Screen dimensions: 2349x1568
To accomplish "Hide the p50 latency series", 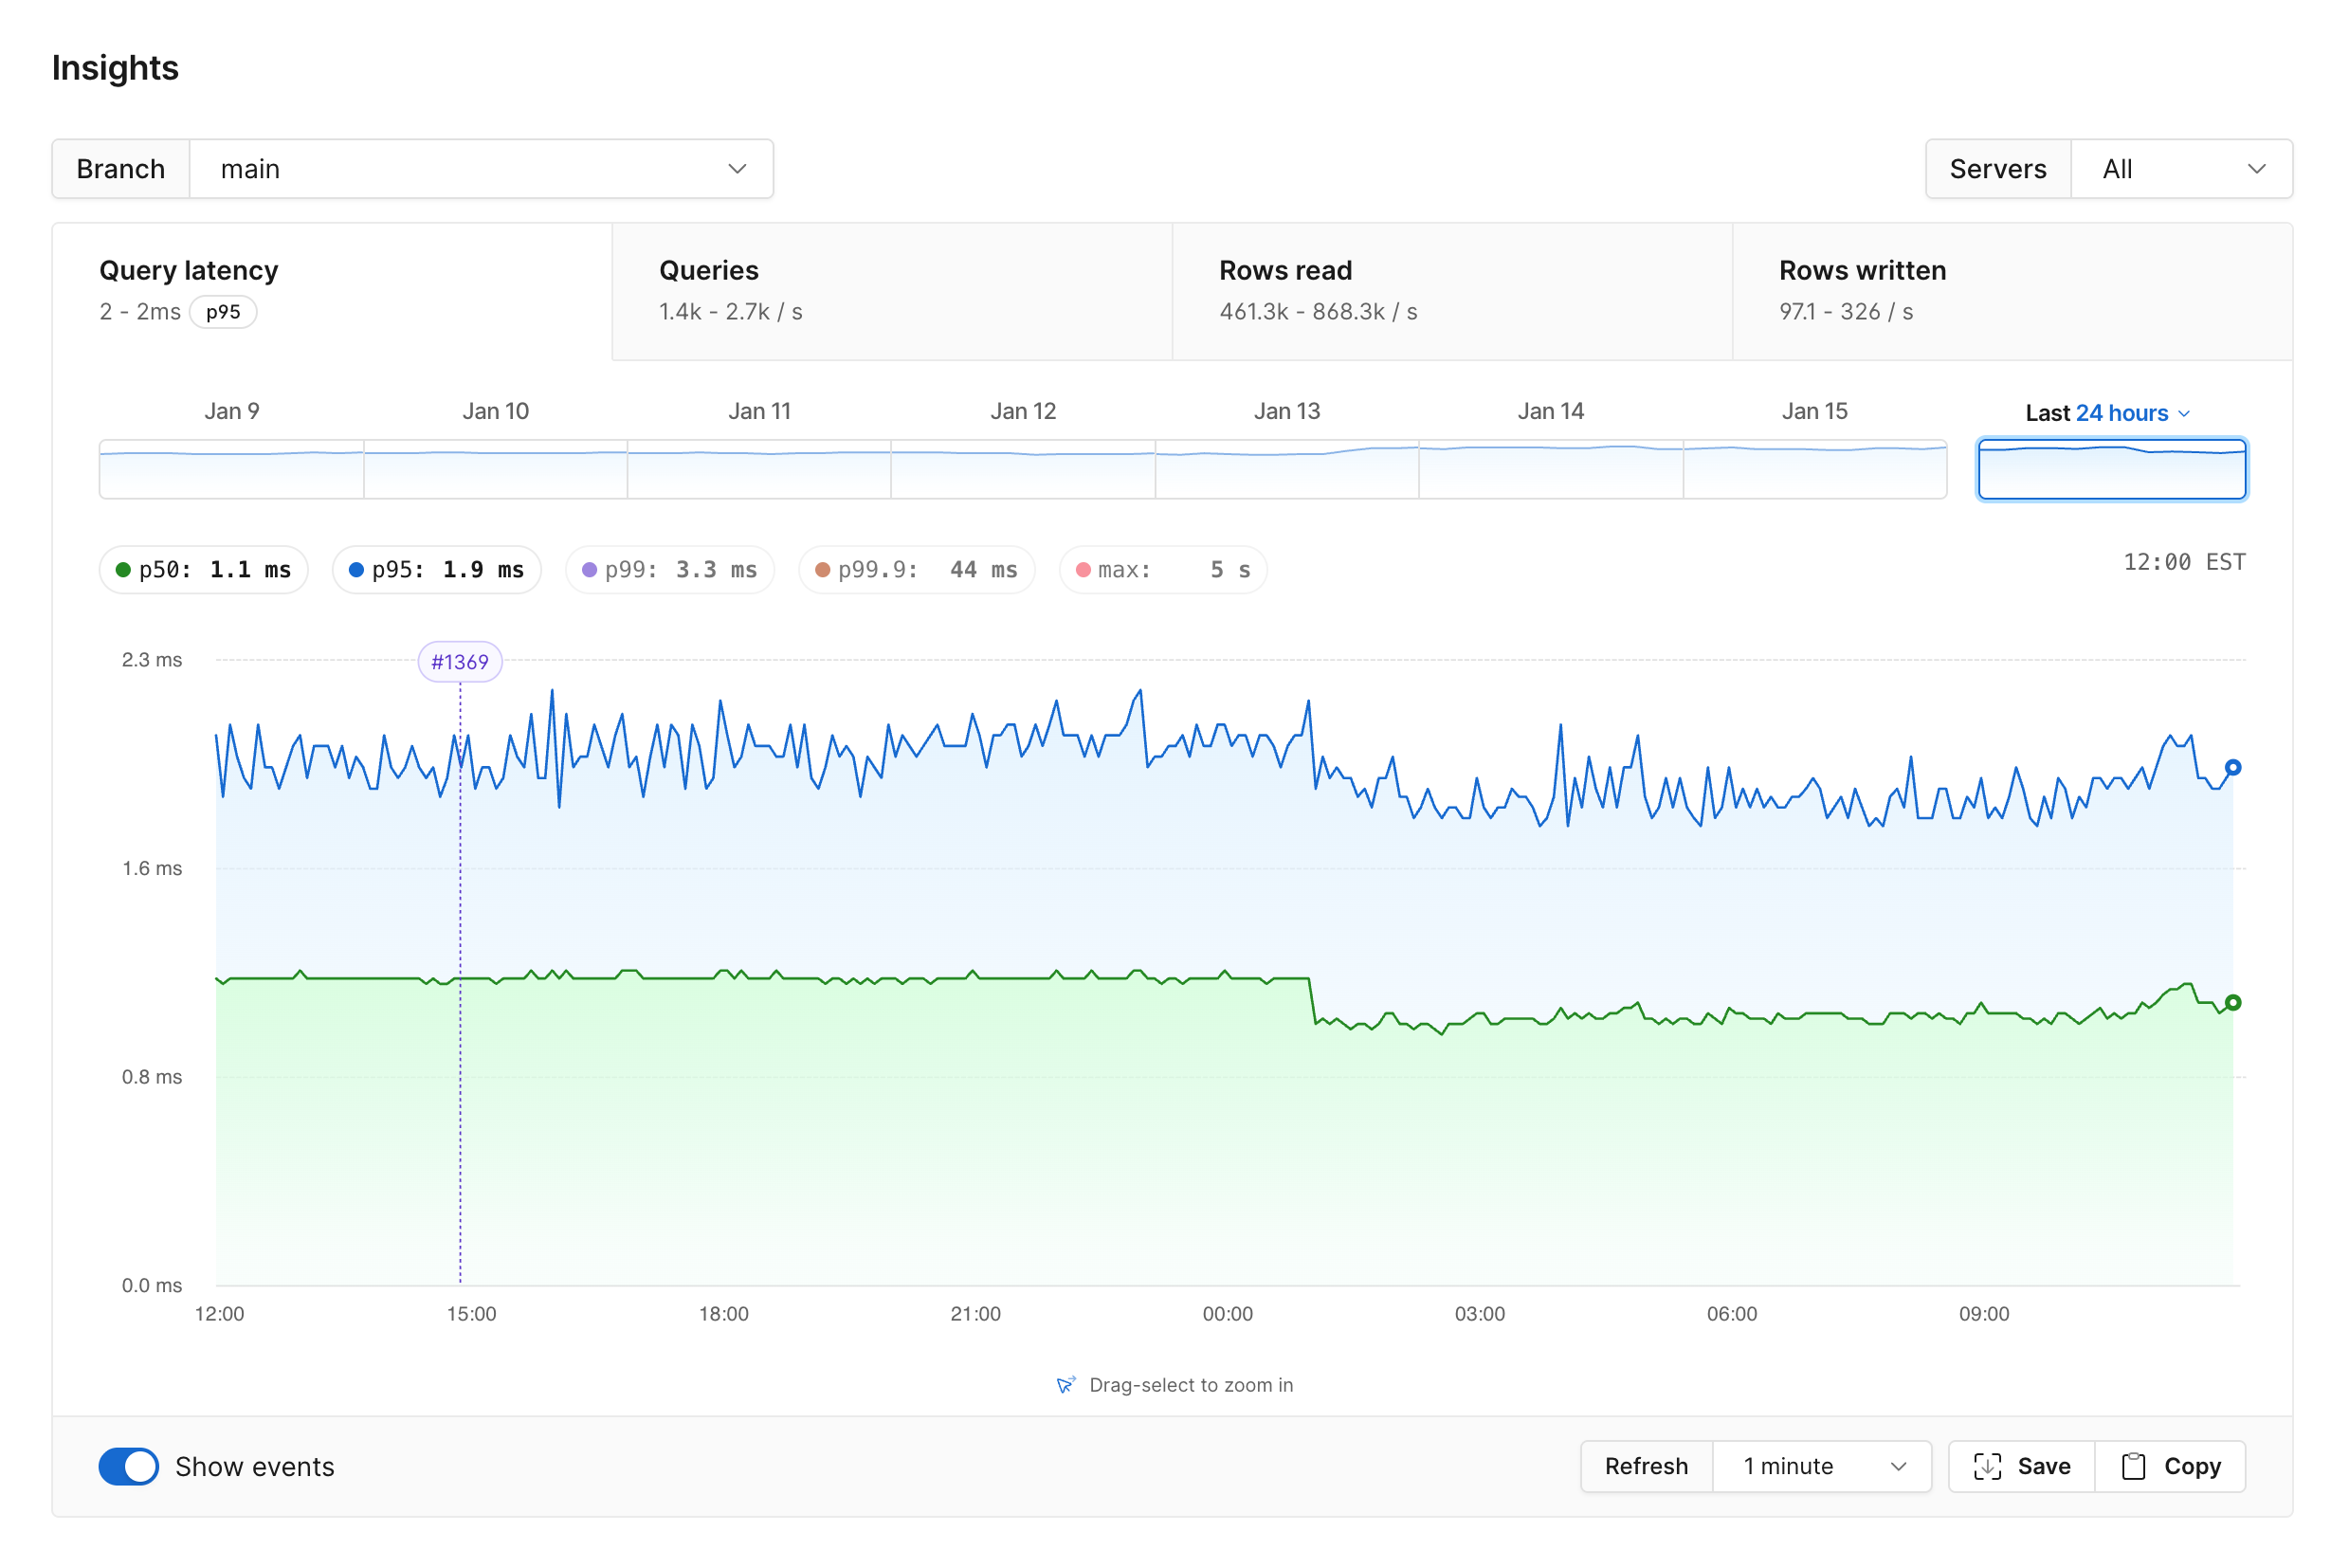I will 203,570.
